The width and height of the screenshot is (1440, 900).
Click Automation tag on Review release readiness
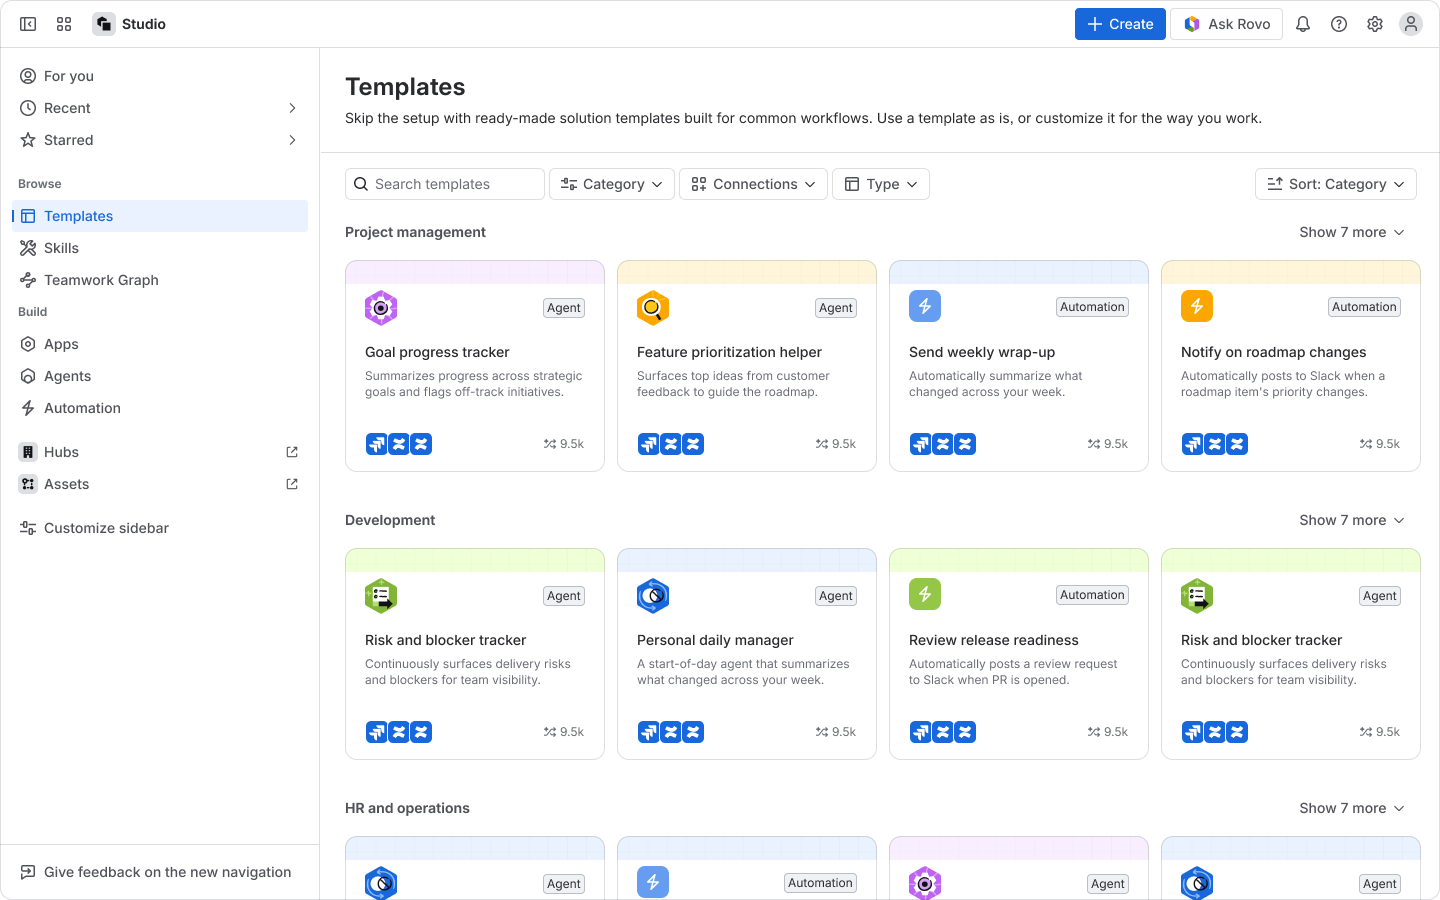tap(1093, 595)
